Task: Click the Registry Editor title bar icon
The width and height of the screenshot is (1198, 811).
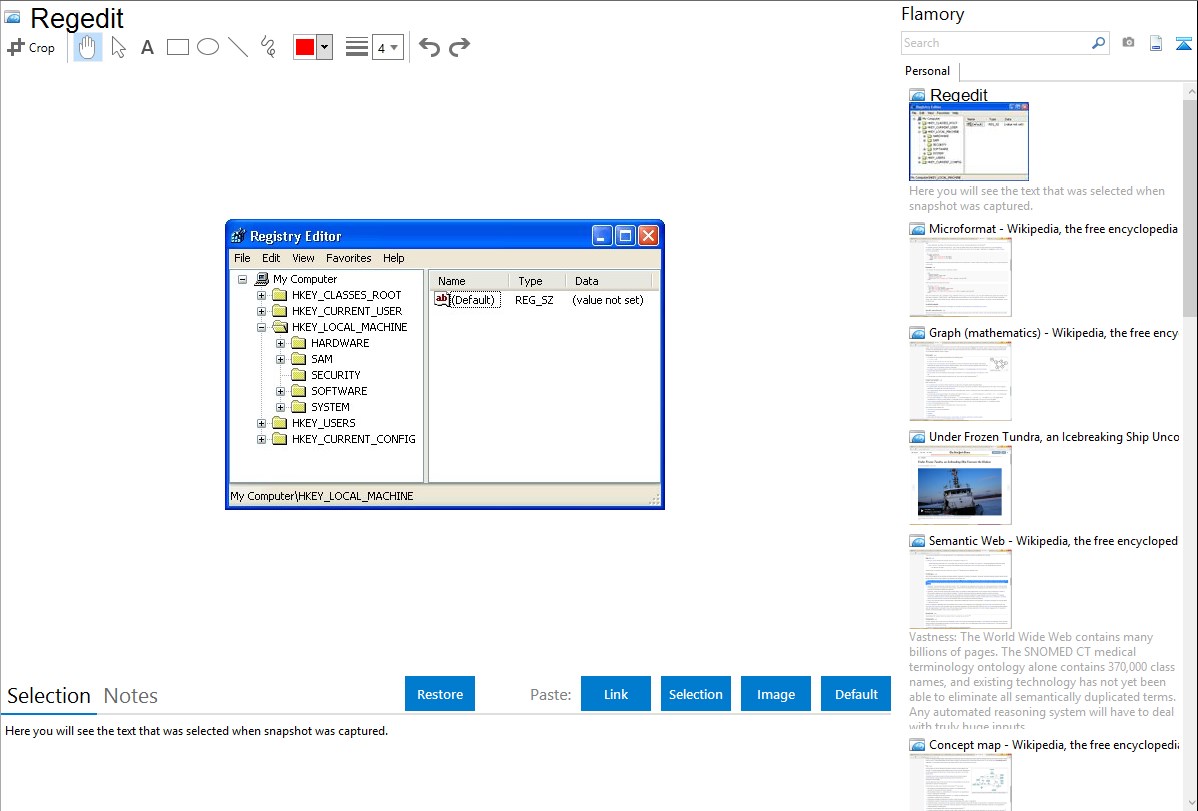Action: click(238, 235)
